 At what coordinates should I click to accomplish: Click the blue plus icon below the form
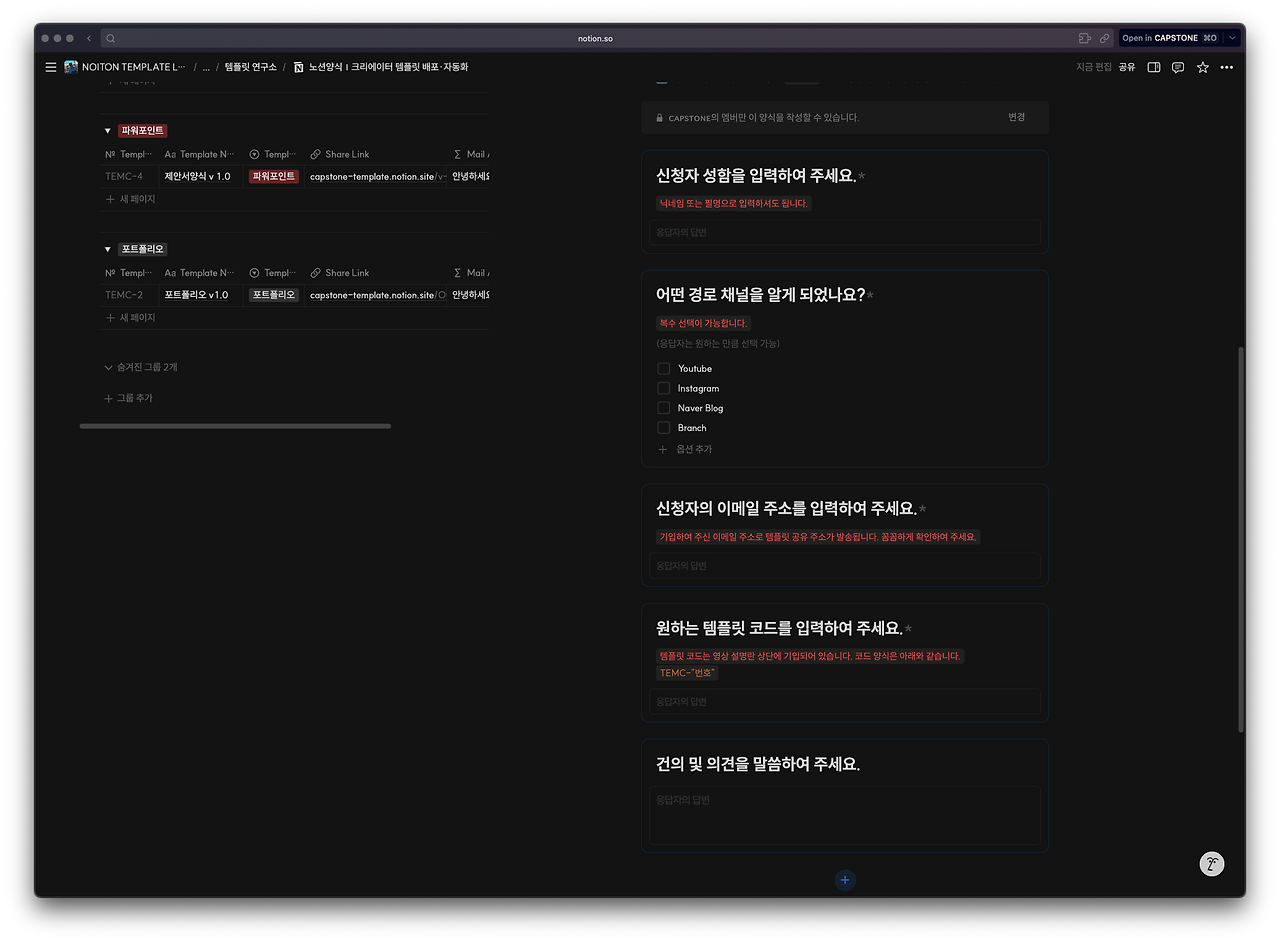(x=845, y=880)
